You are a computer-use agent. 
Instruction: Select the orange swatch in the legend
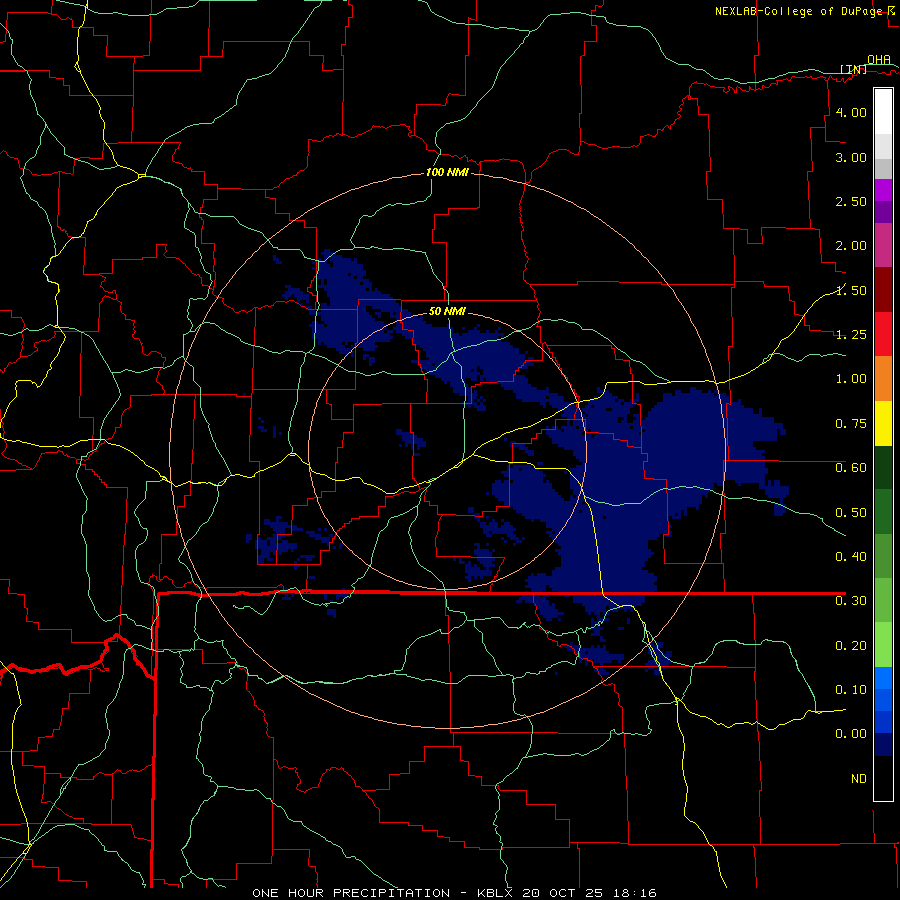(x=883, y=379)
